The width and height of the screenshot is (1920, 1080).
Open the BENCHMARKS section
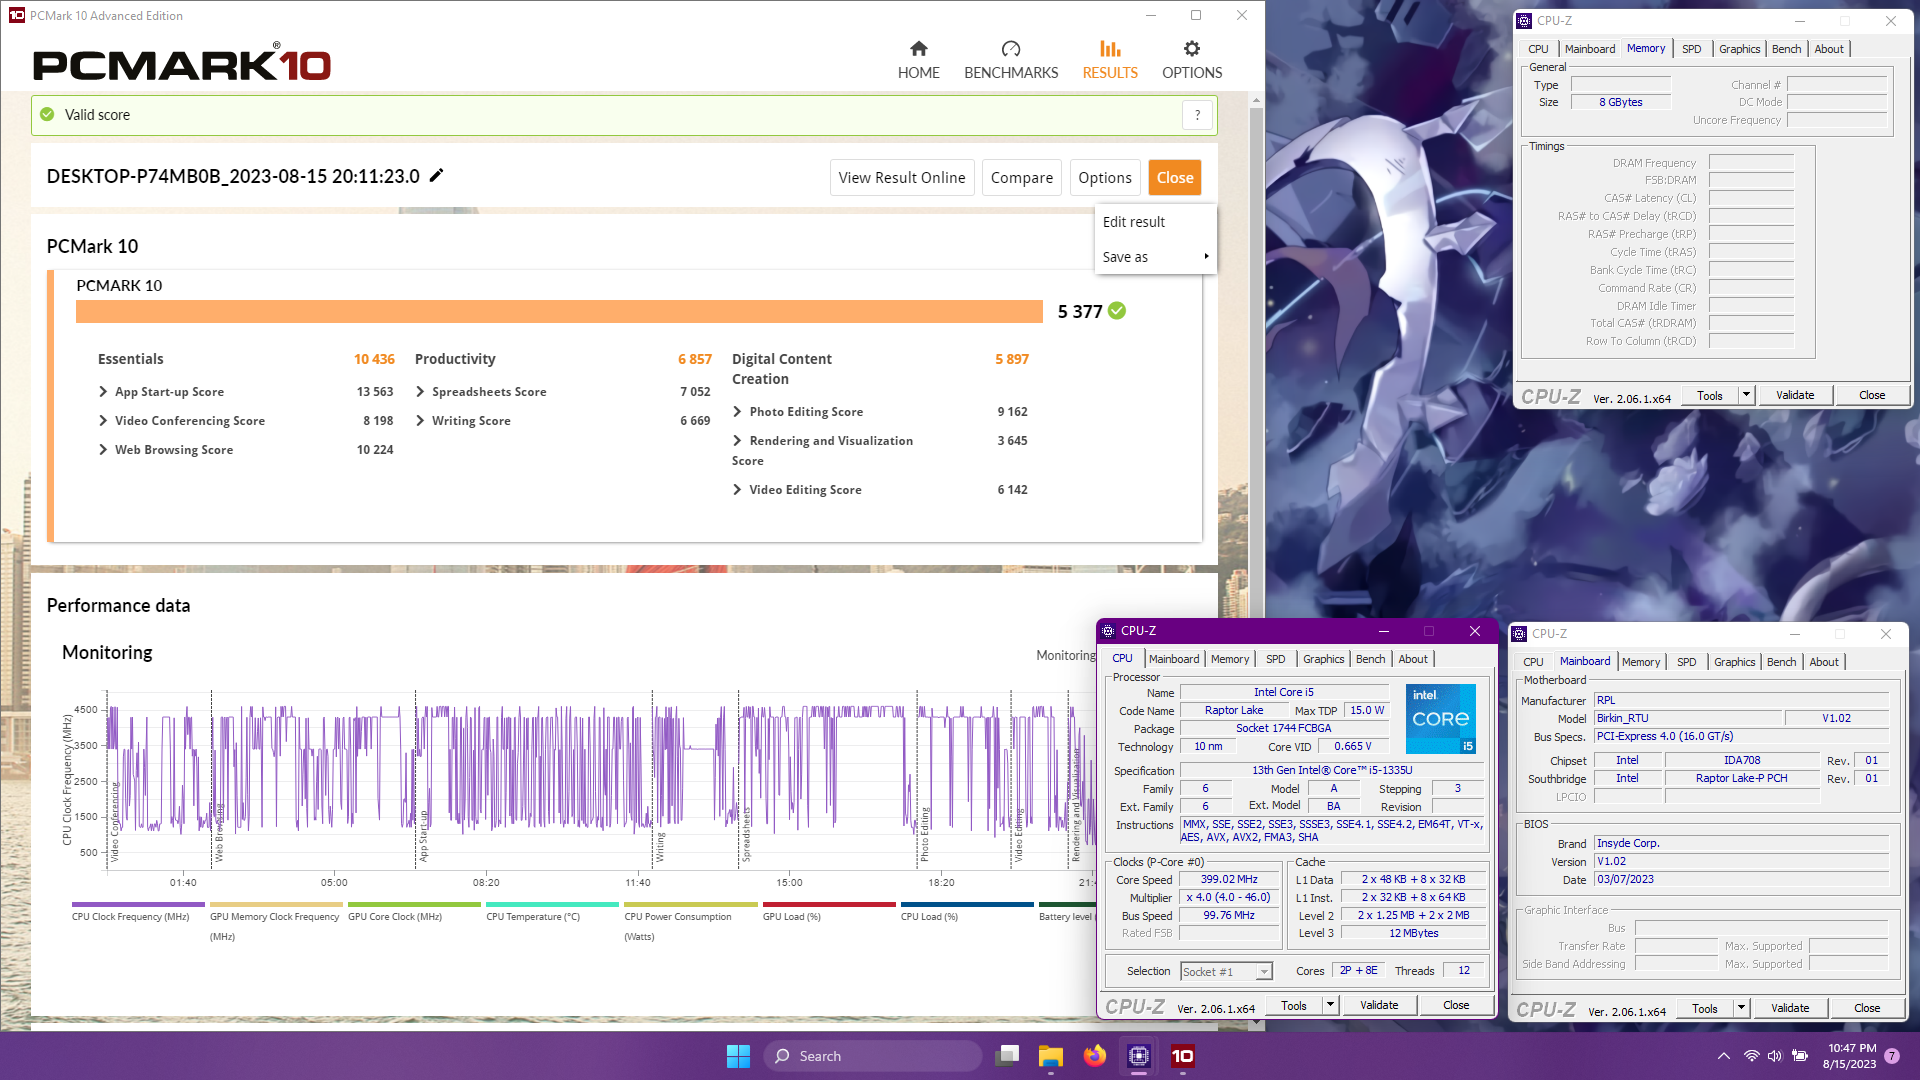1011,60
